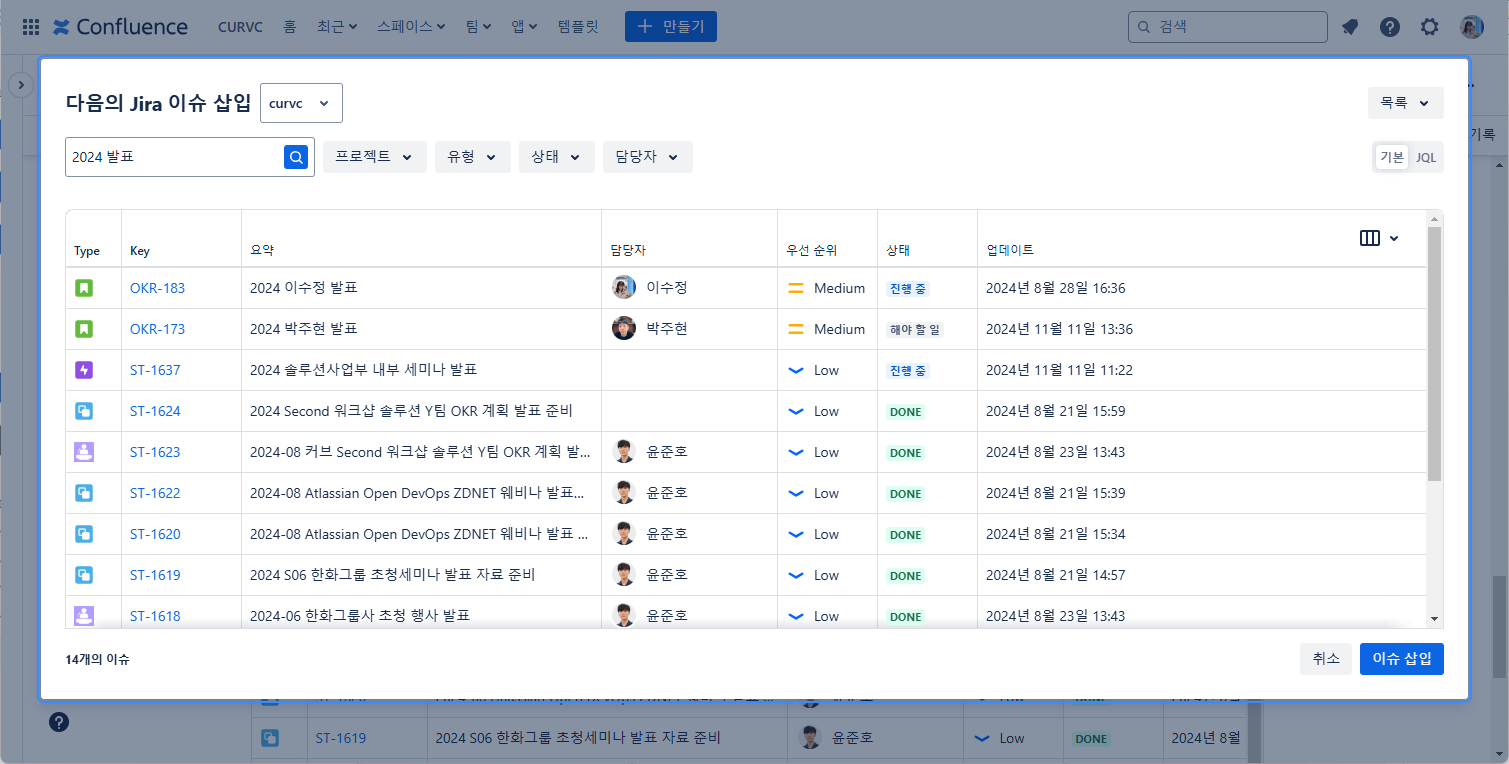Open issue link OKR-183
This screenshot has width=1509, height=764.
157,288
